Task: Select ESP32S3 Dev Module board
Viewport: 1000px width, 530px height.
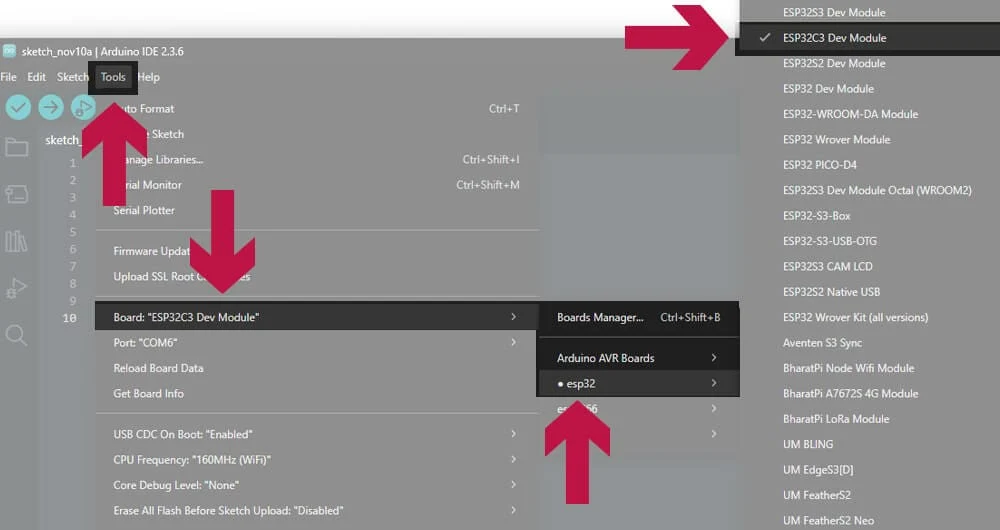Action: click(867, 12)
